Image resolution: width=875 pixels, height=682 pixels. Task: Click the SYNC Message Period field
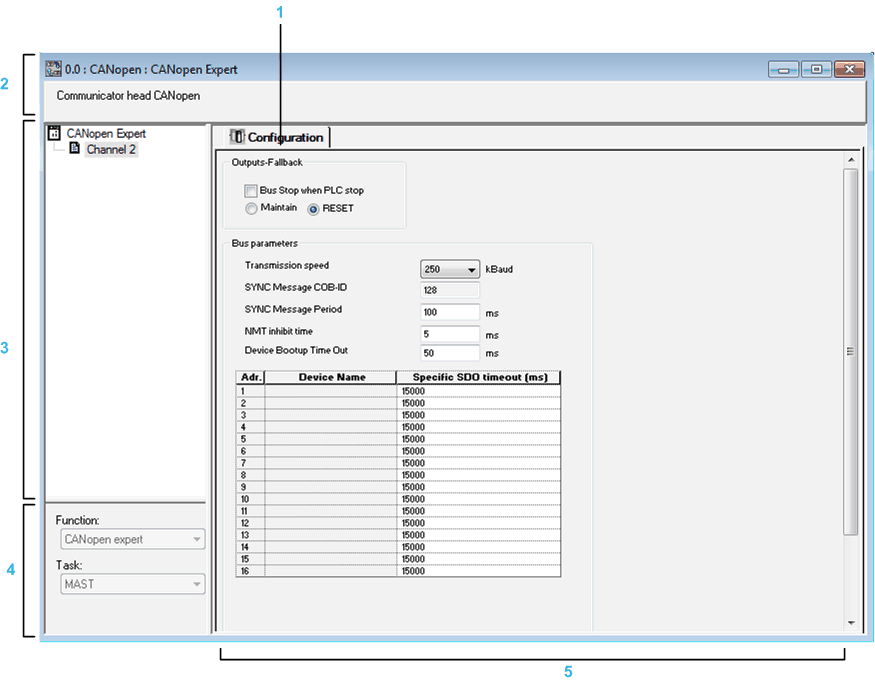coord(449,312)
